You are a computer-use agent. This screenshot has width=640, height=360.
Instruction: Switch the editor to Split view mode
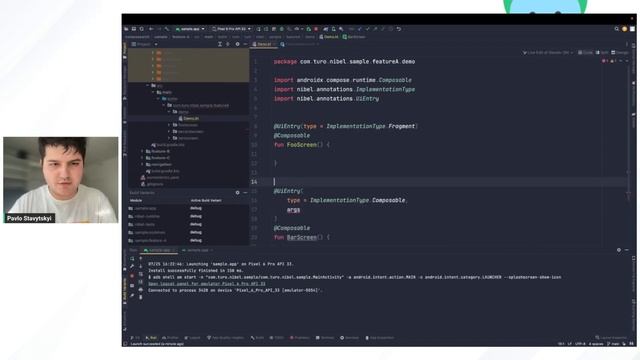pos(602,53)
